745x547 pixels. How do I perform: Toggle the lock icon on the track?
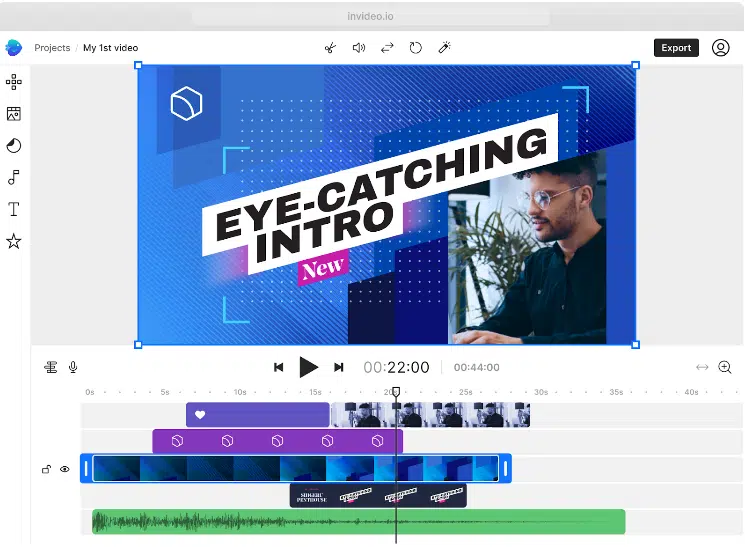coord(46,469)
